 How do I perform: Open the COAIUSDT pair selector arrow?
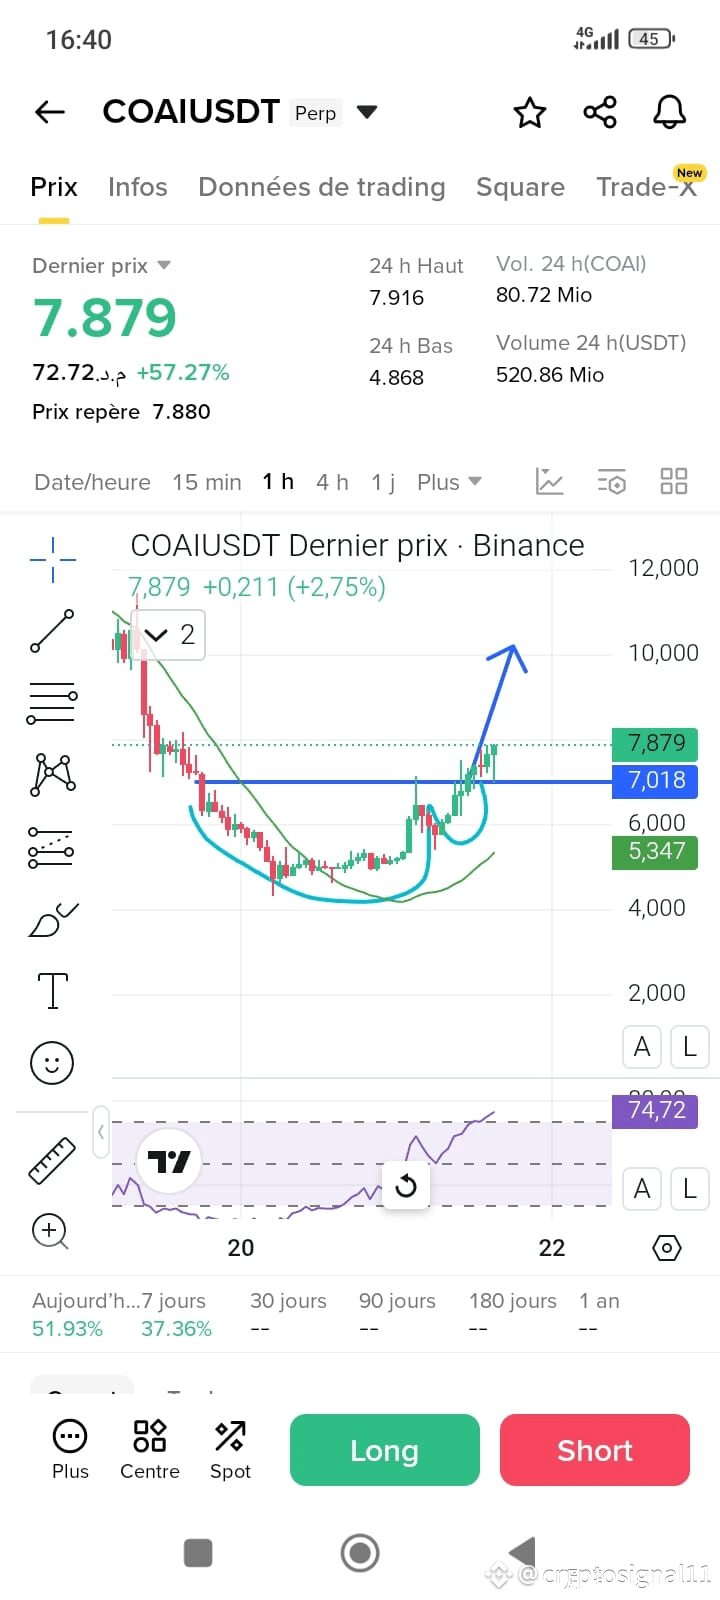367,112
